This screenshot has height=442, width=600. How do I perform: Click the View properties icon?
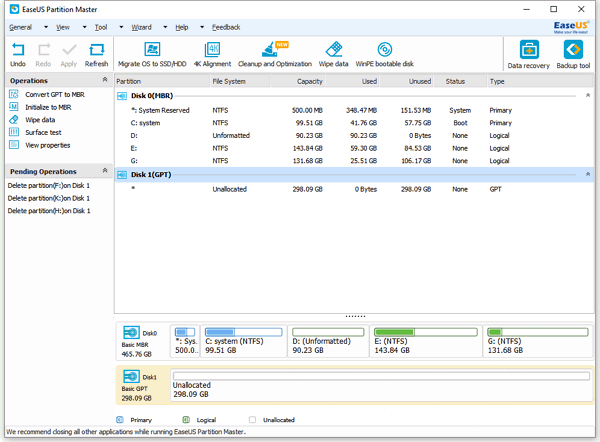[x=14, y=145]
